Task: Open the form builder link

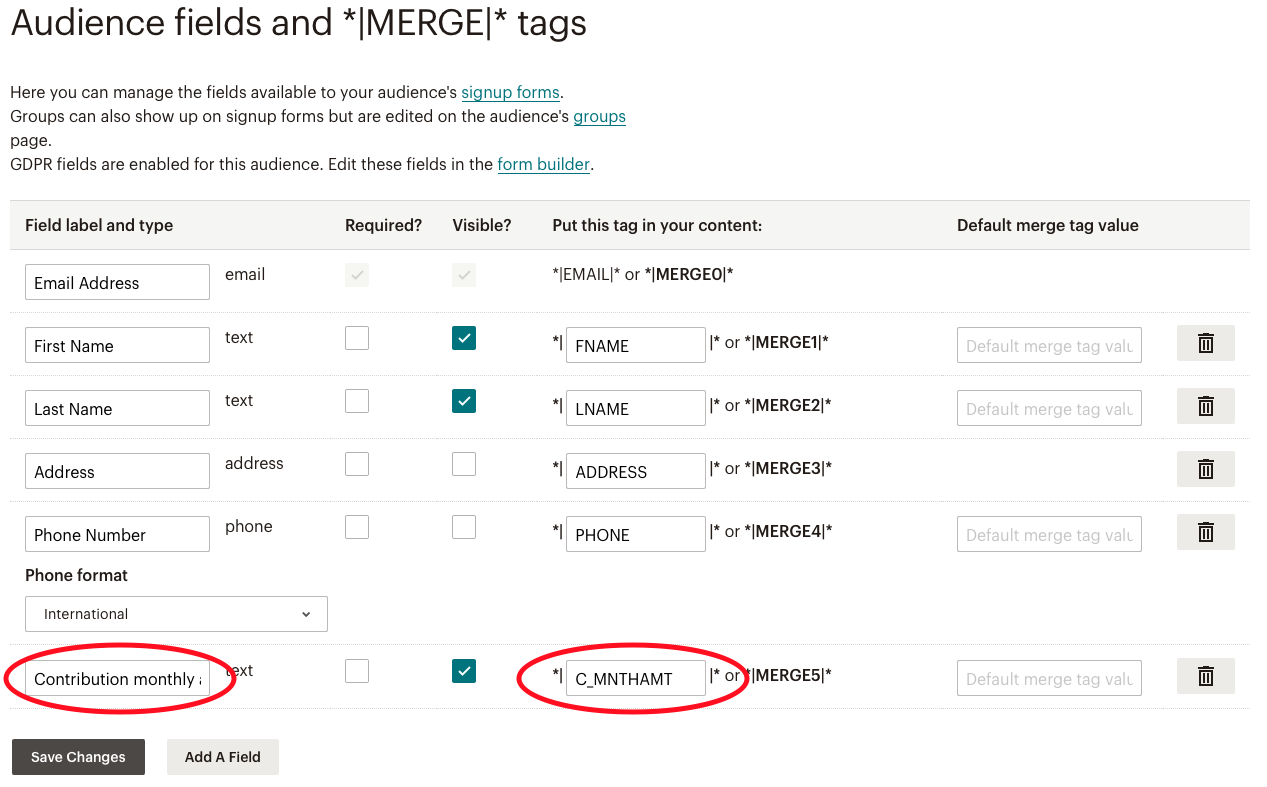Action: (543, 164)
